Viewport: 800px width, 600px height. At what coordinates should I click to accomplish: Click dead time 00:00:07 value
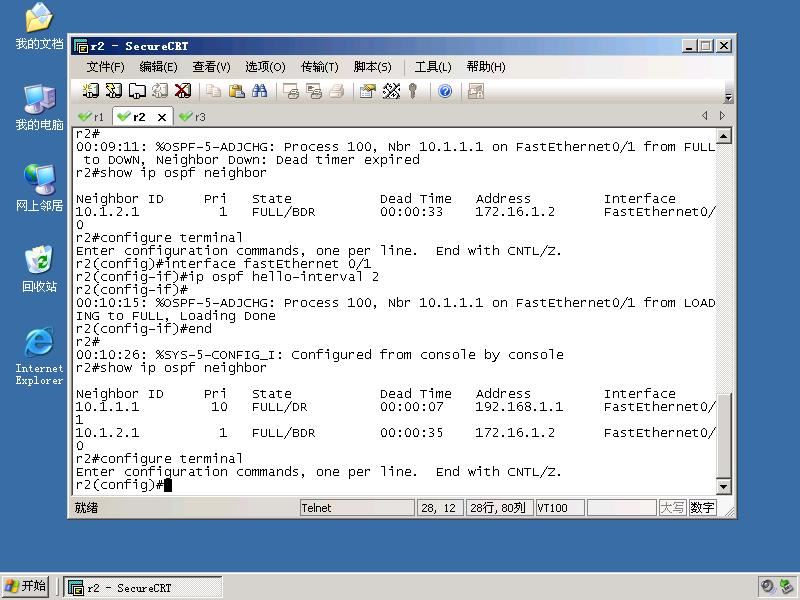tap(412, 407)
